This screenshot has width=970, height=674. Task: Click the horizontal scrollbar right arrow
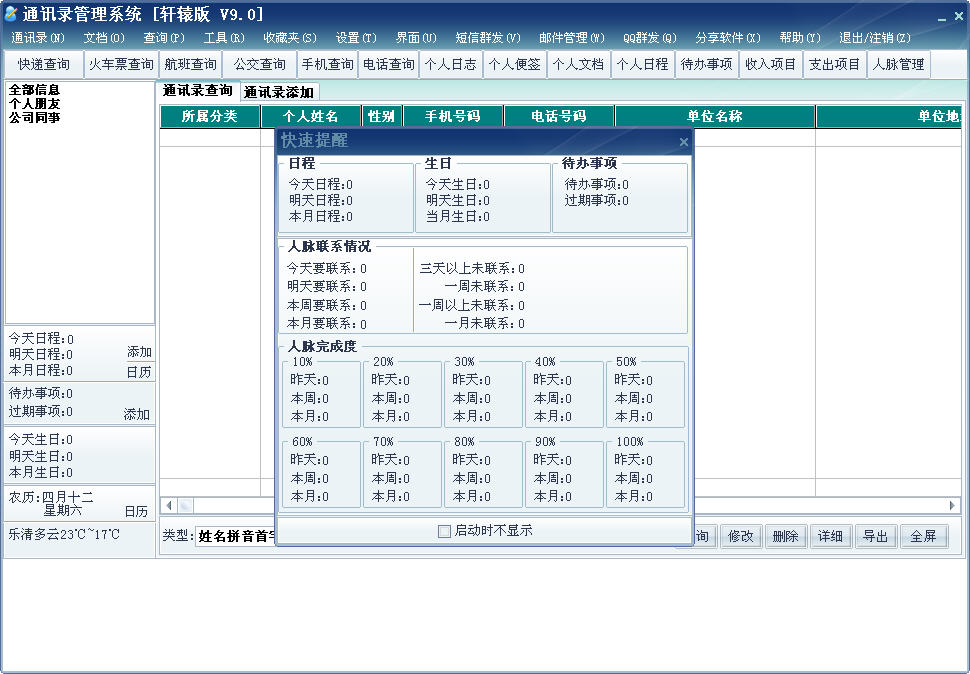click(953, 505)
